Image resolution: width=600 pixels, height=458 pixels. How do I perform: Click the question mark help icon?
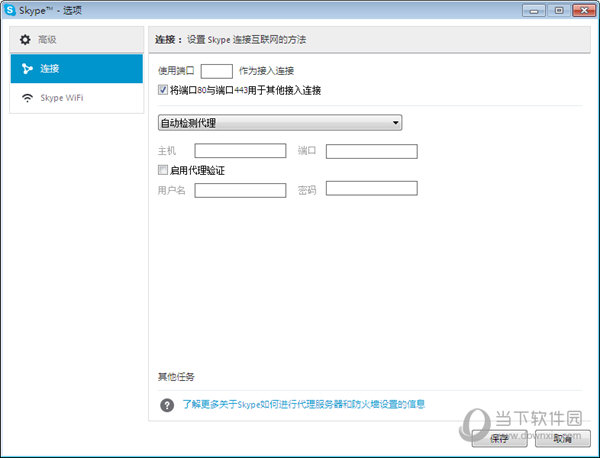point(167,404)
